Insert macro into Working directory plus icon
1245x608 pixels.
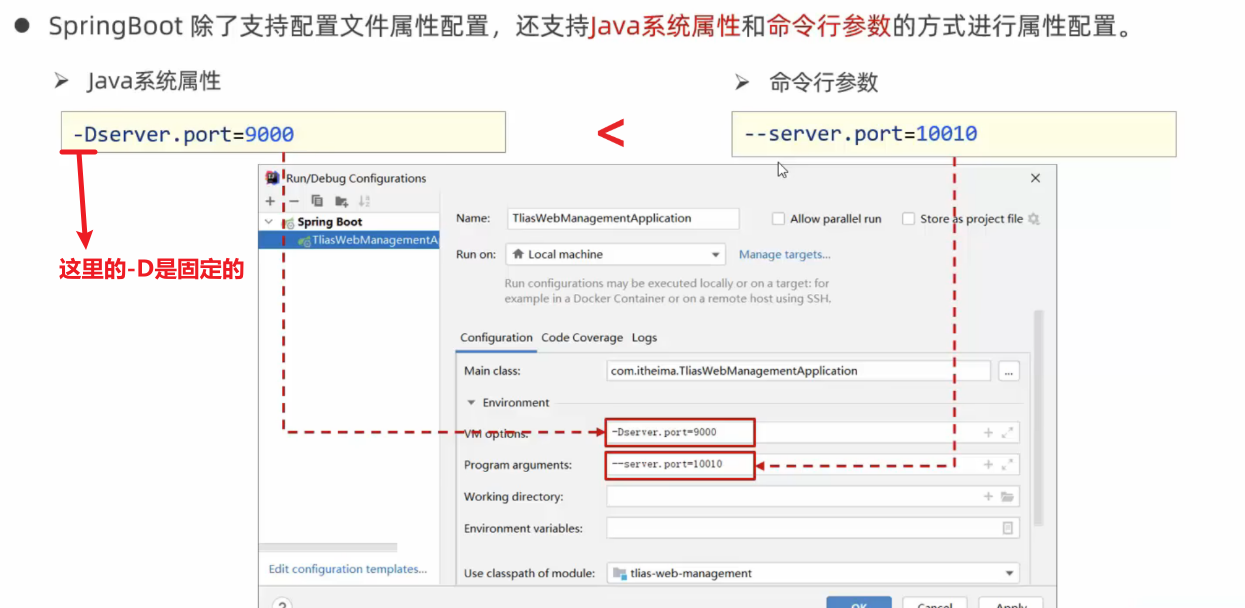988,497
